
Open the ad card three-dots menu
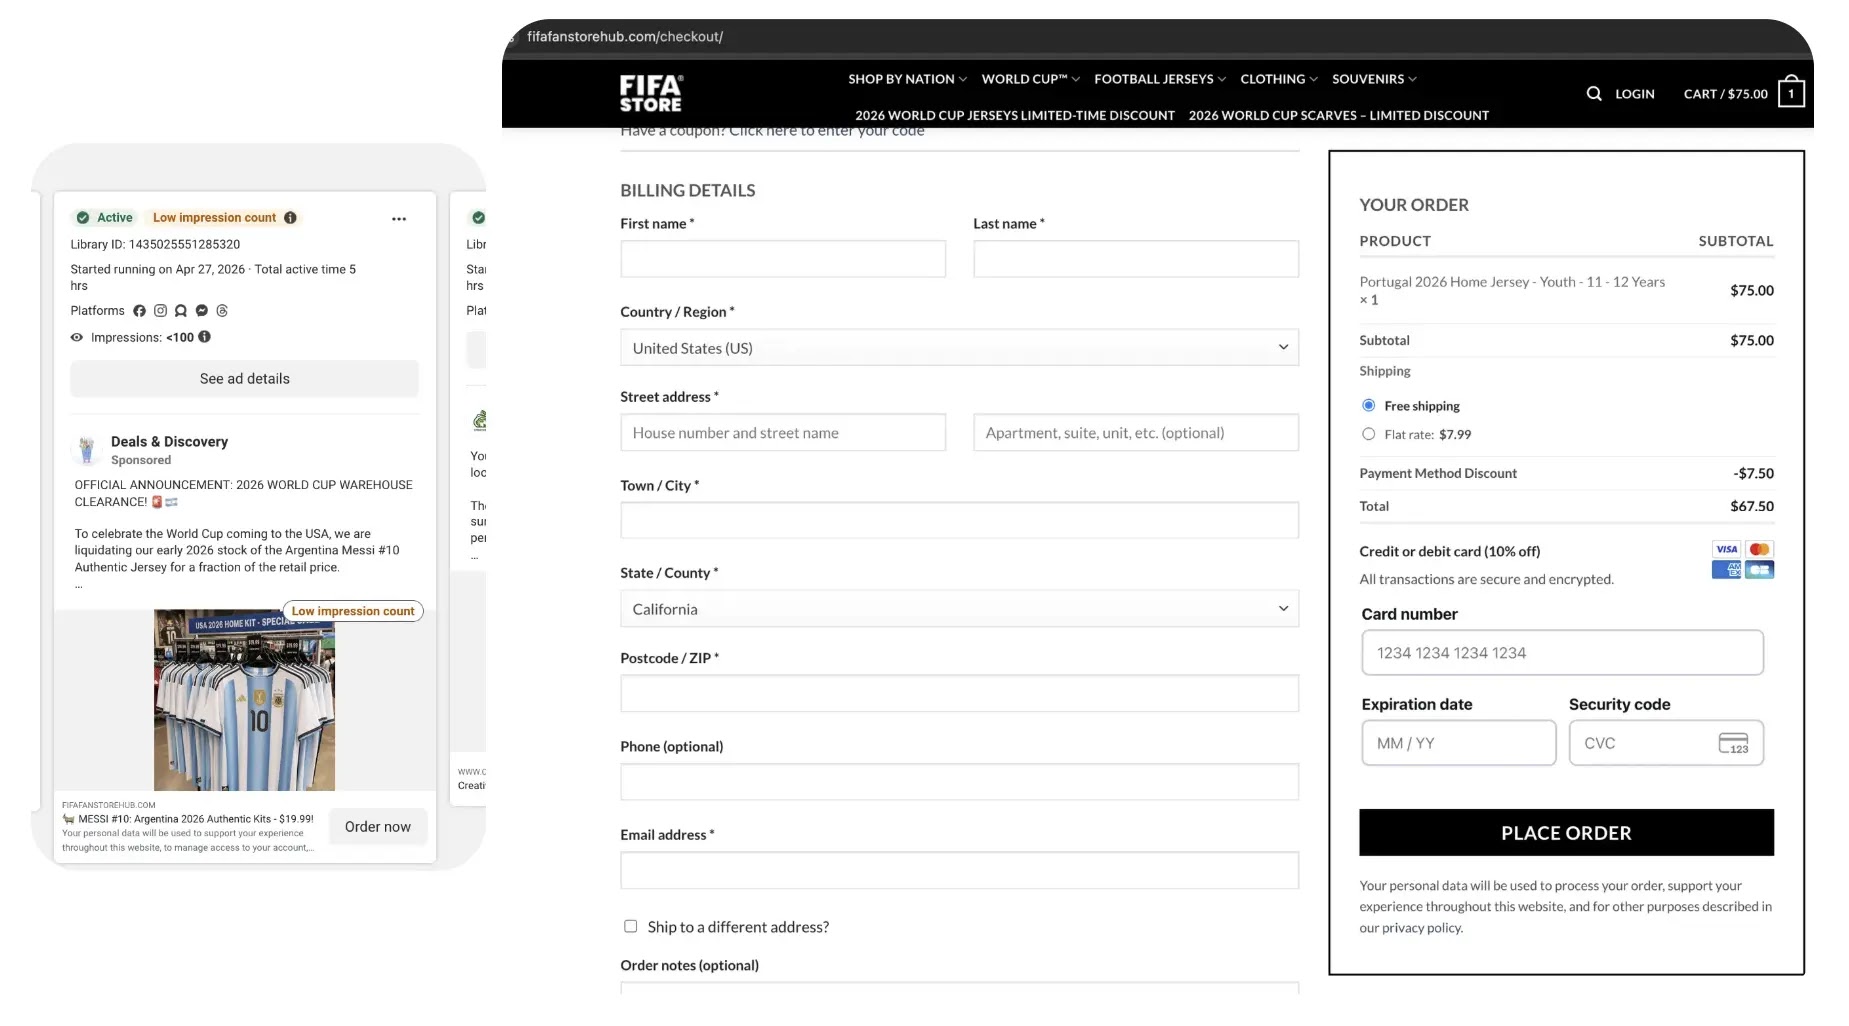399,218
